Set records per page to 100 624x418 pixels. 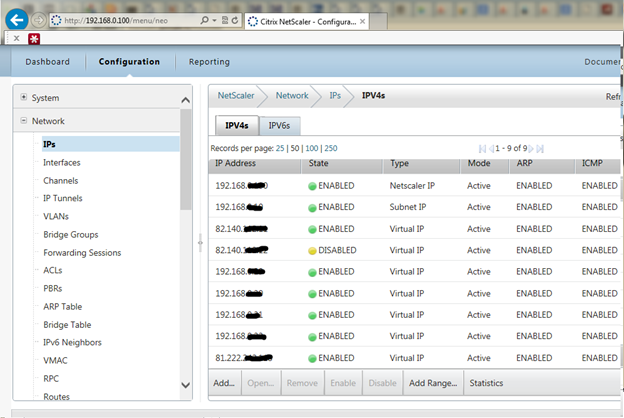[x=312, y=148]
